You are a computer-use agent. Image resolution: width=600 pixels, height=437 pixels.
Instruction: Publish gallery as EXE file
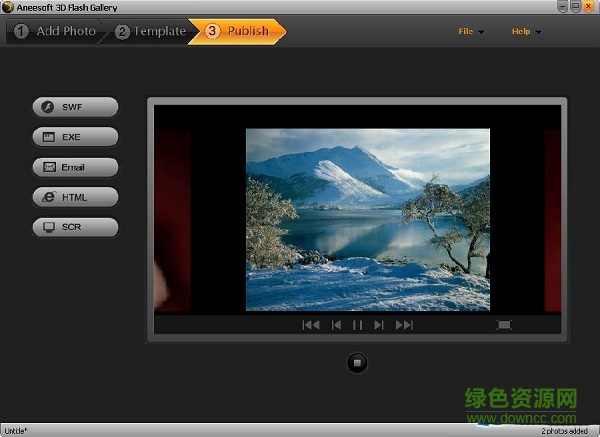click(75, 137)
